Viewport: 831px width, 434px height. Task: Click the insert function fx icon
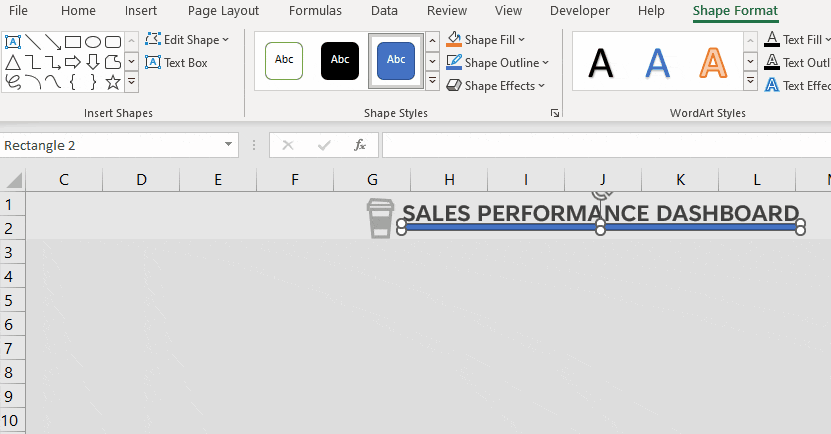[x=360, y=145]
